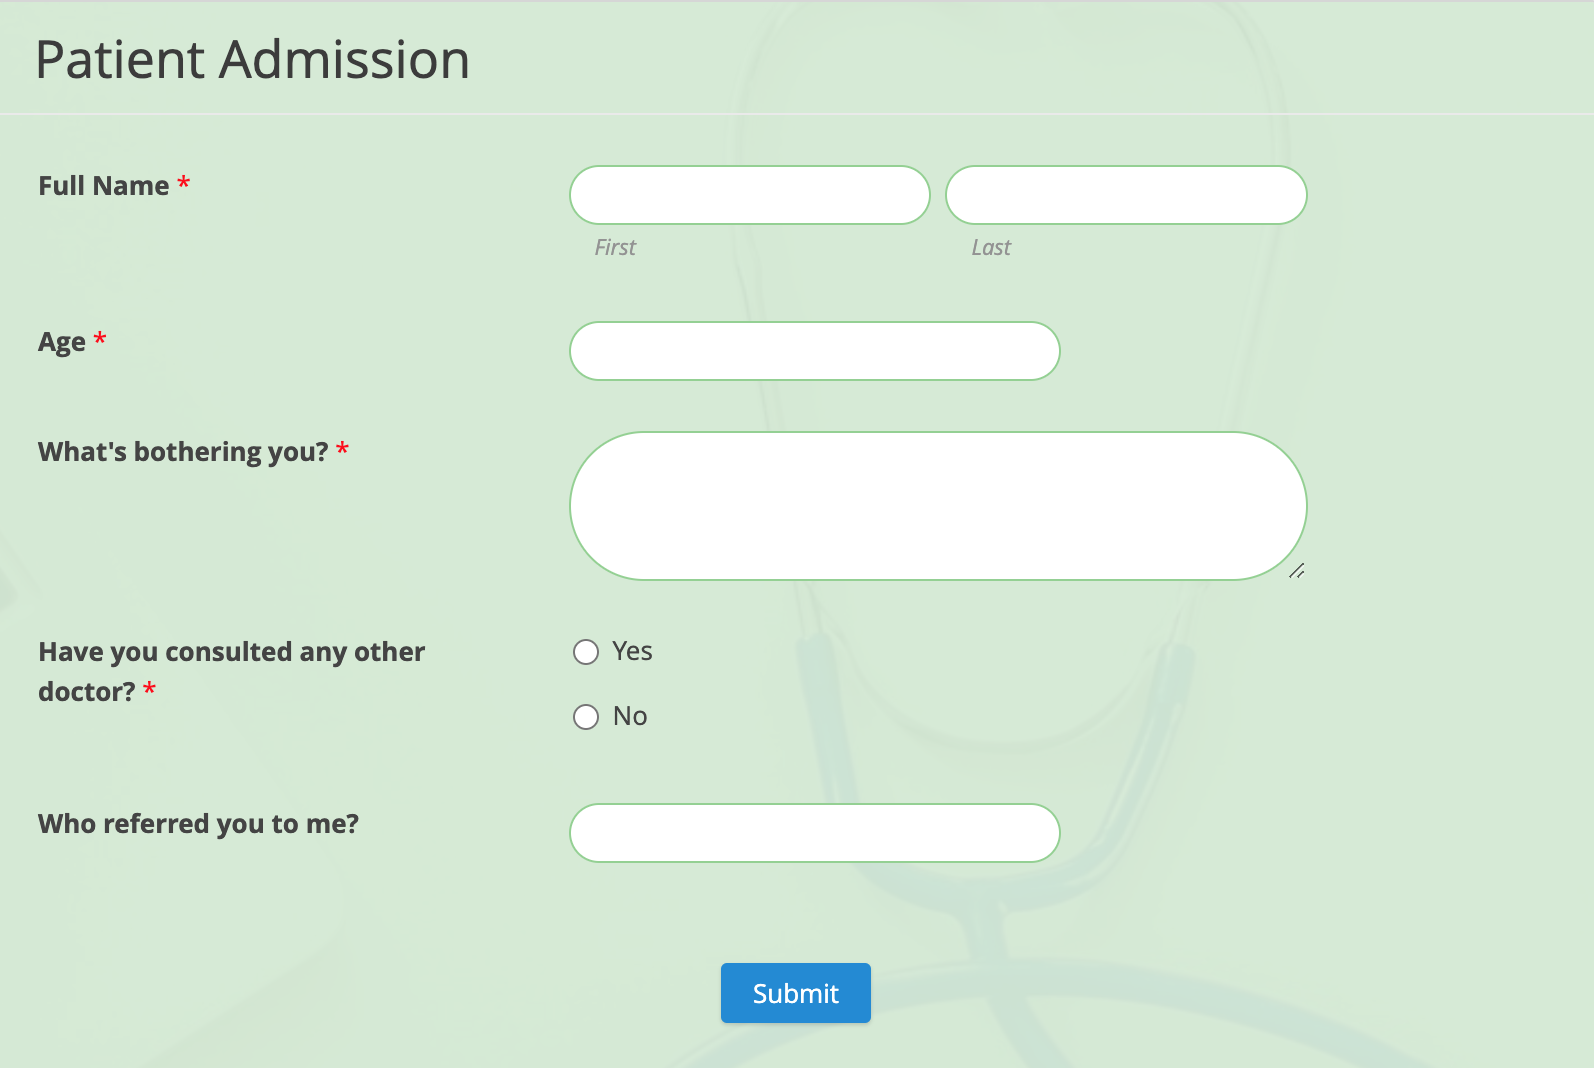
Task: Click the consulted other doctor question label
Action: tap(232, 671)
